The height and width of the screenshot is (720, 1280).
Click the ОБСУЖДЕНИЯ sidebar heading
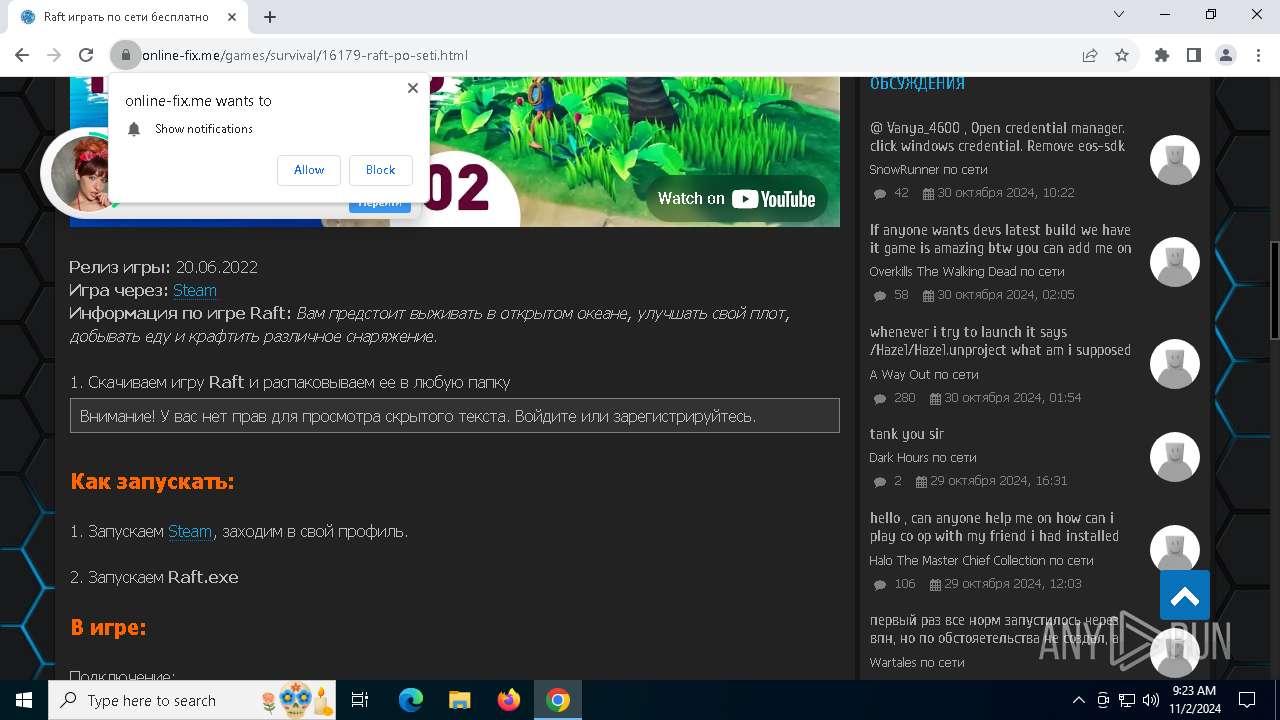(x=917, y=84)
